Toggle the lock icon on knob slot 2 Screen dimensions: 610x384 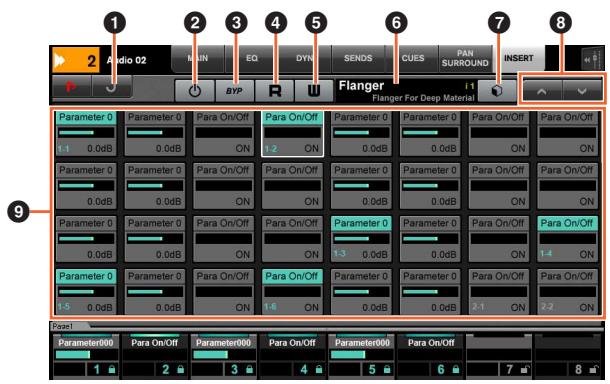(181, 369)
